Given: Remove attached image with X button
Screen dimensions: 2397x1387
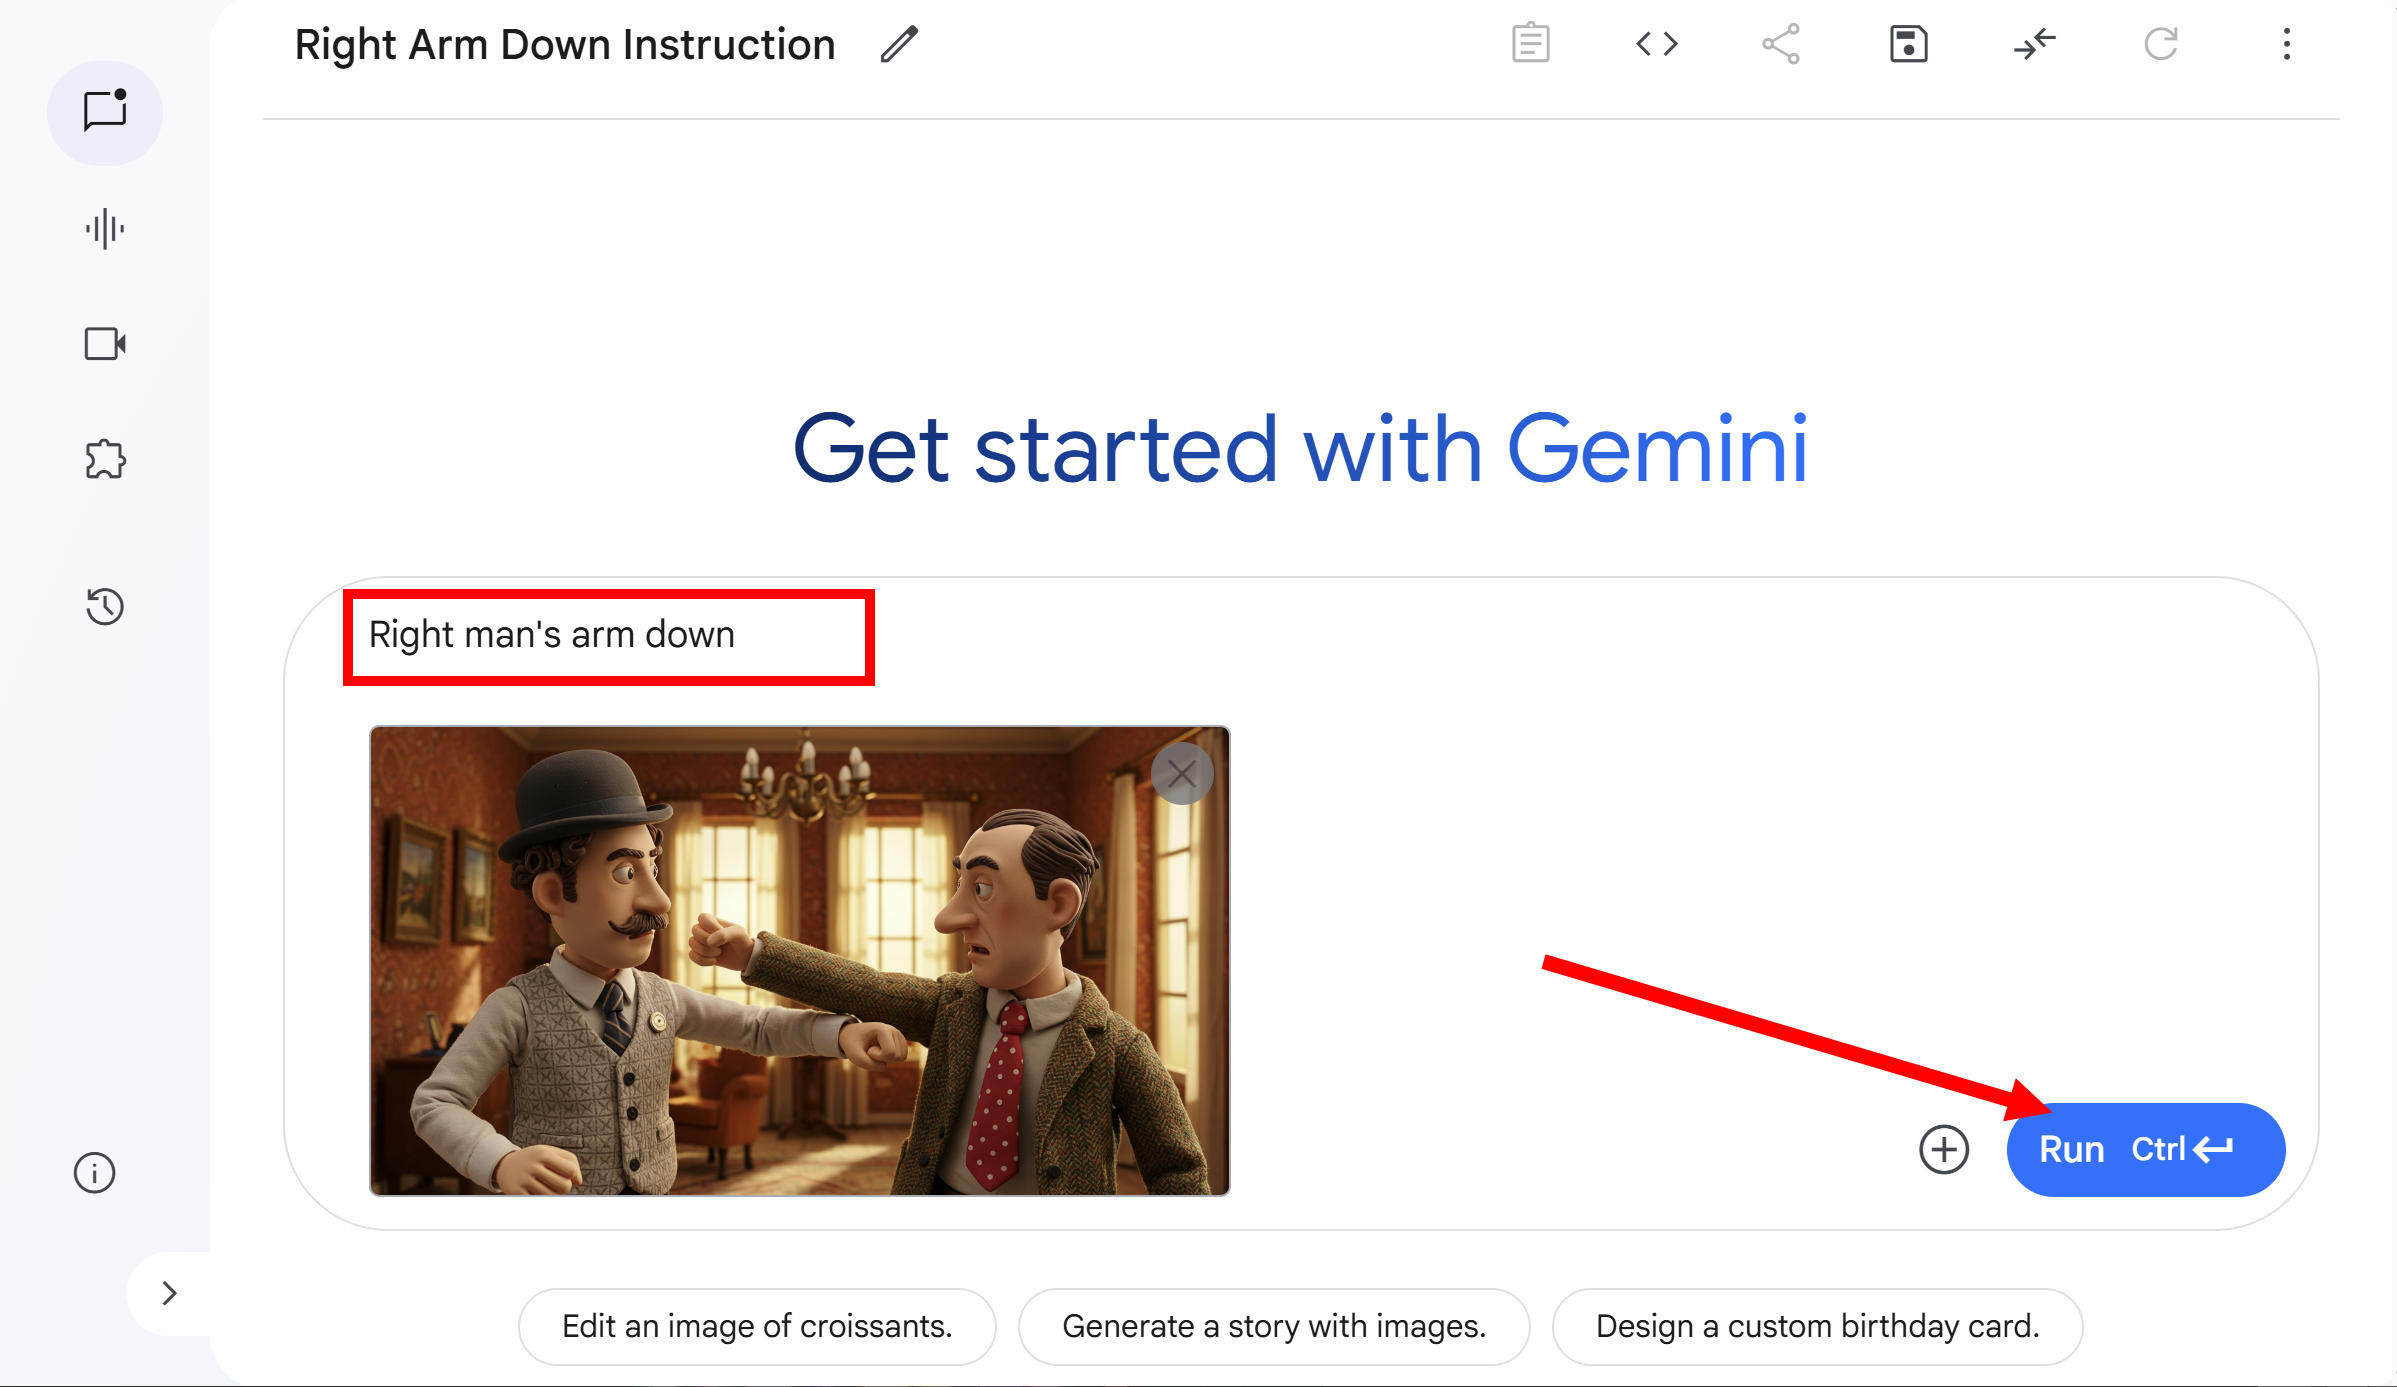Looking at the screenshot, I should click(x=1181, y=773).
